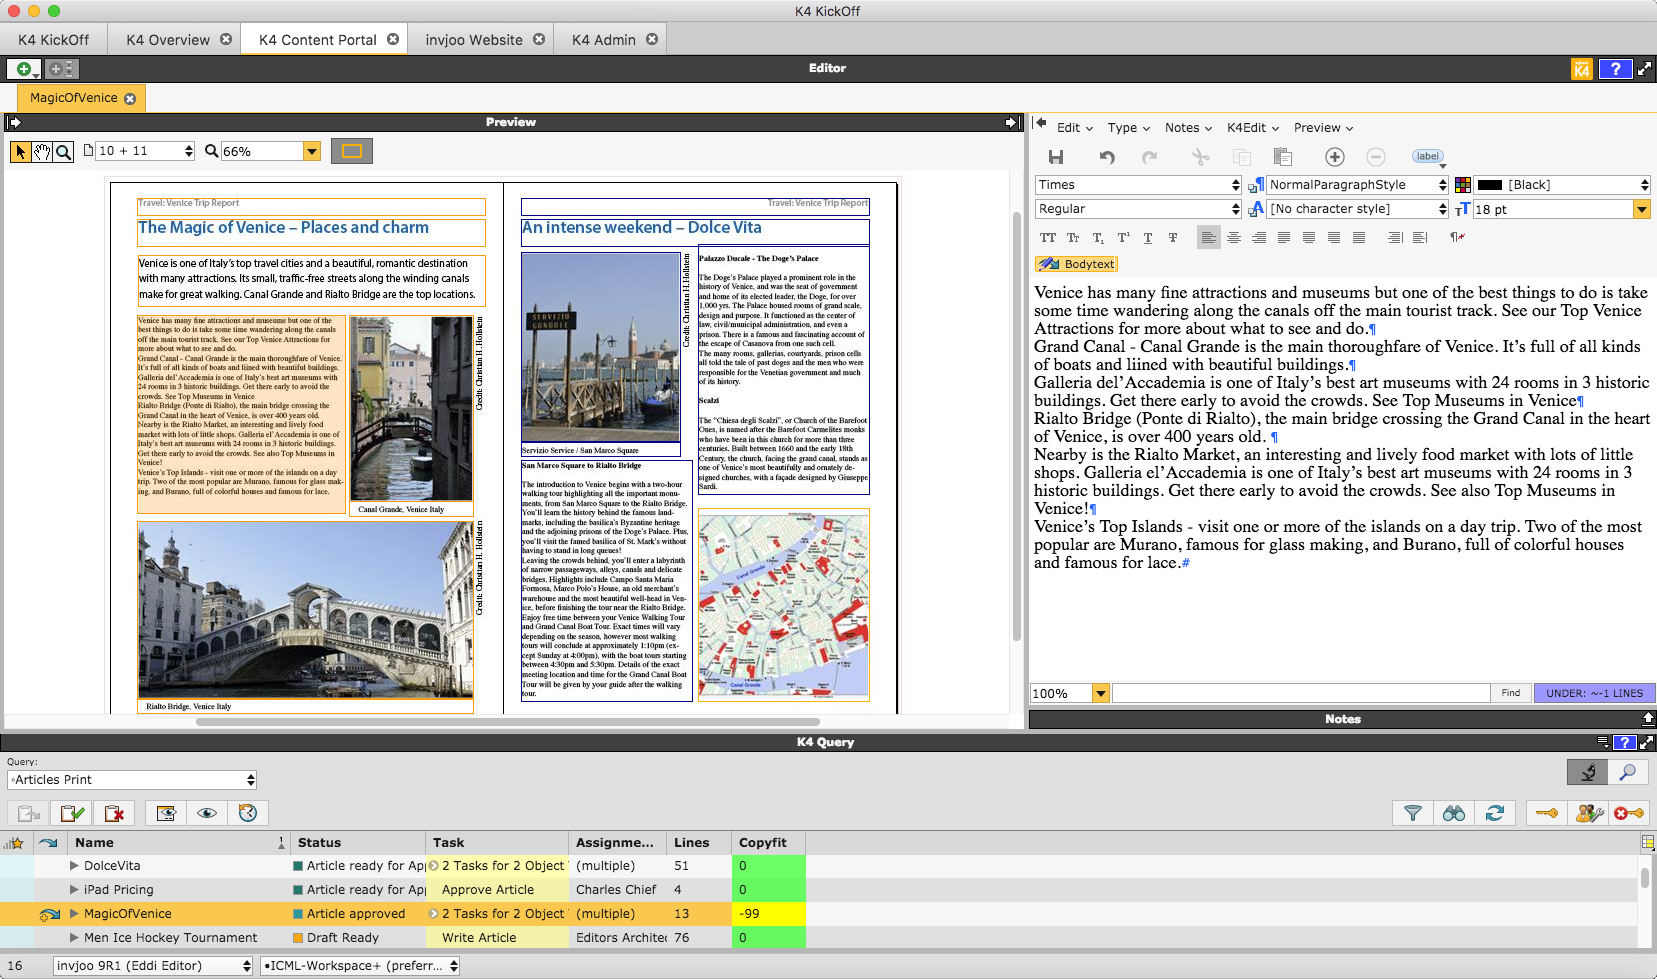Open the Articles Print query dropdown
Screen dimensions: 1657x979
pyautogui.click(x=132, y=780)
